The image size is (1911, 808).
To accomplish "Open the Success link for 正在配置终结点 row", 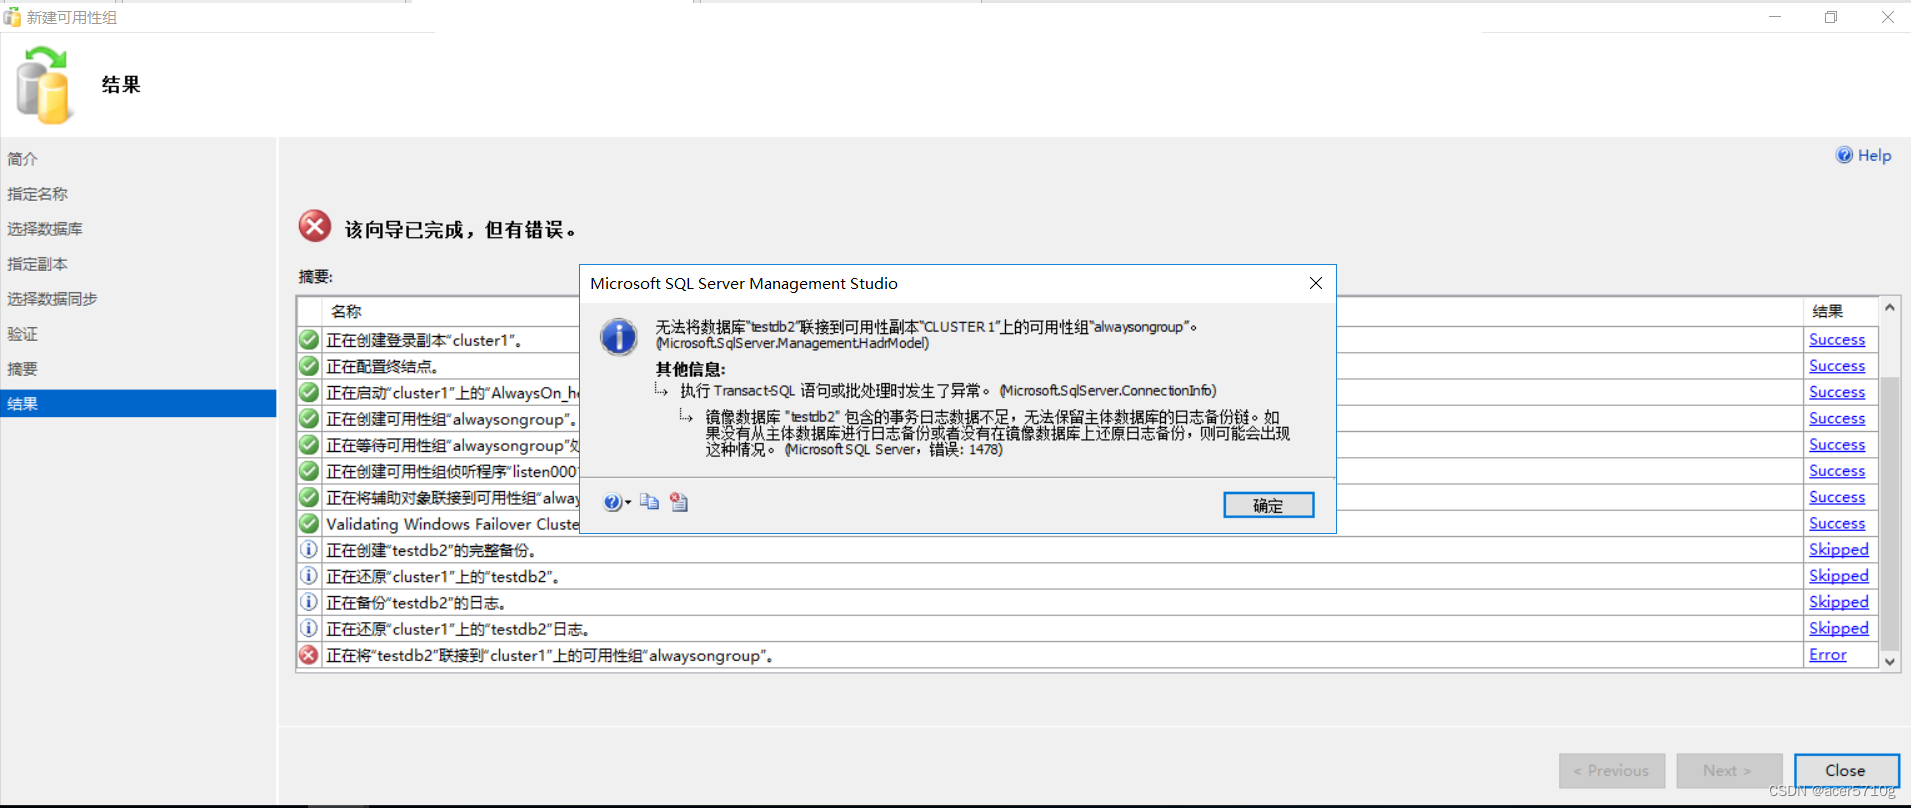I will coord(1837,366).
